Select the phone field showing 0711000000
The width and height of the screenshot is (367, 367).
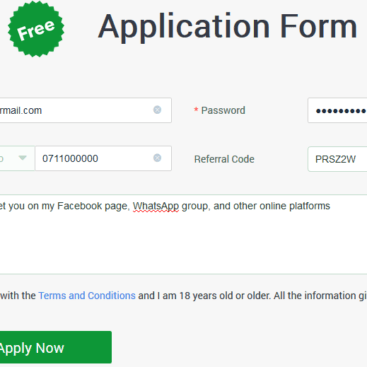tap(103, 158)
